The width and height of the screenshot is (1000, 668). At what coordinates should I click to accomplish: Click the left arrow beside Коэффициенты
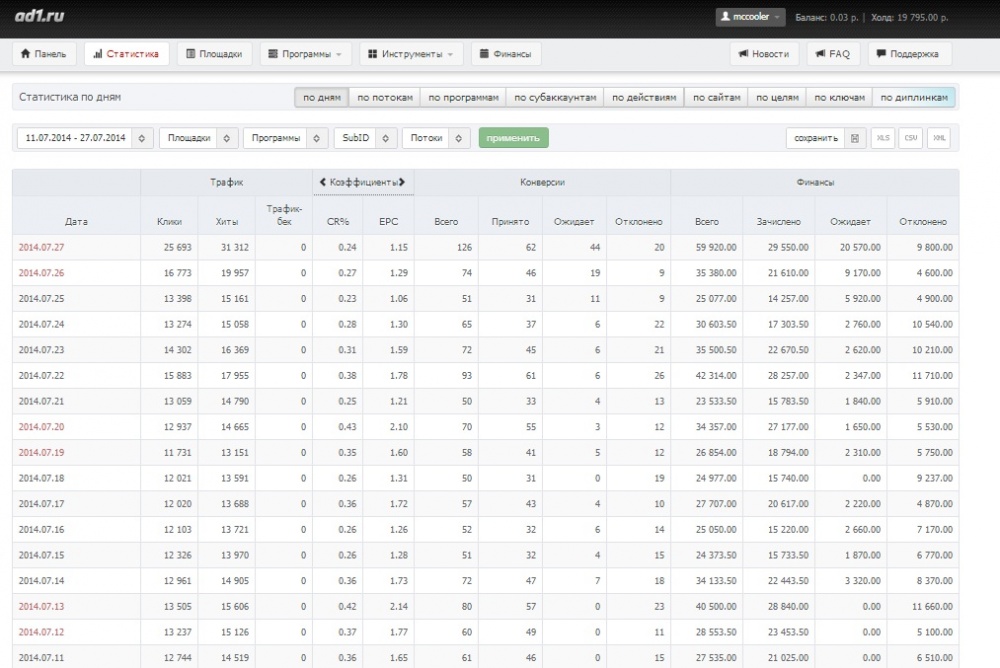tap(323, 182)
